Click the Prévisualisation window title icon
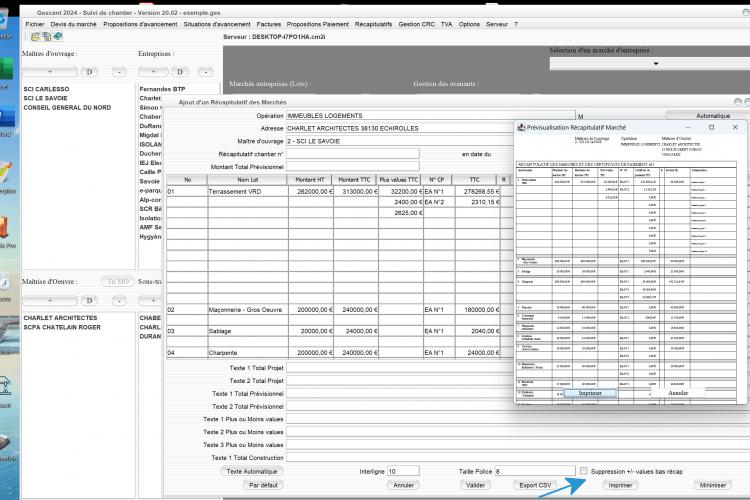750x500 pixels. pyautogui.click(x=521, y=127)
